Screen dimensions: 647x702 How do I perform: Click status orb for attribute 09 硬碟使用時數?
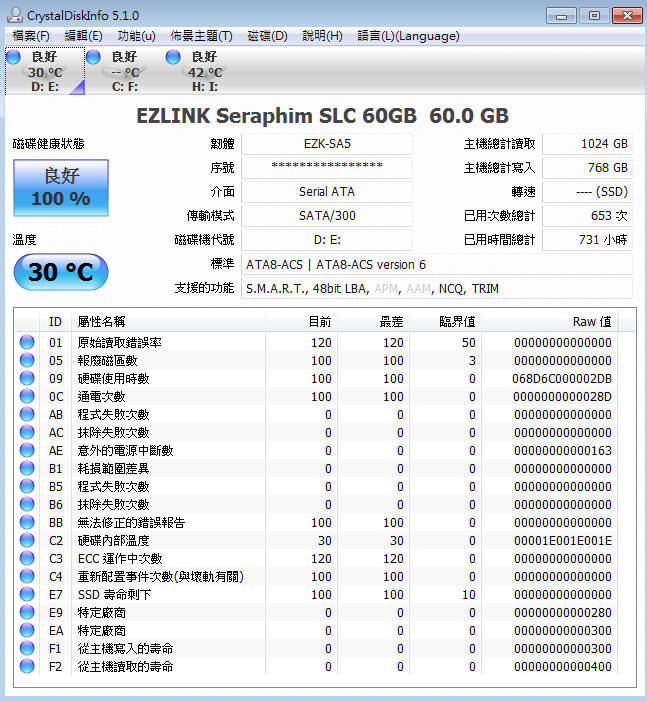coord(27,378)
